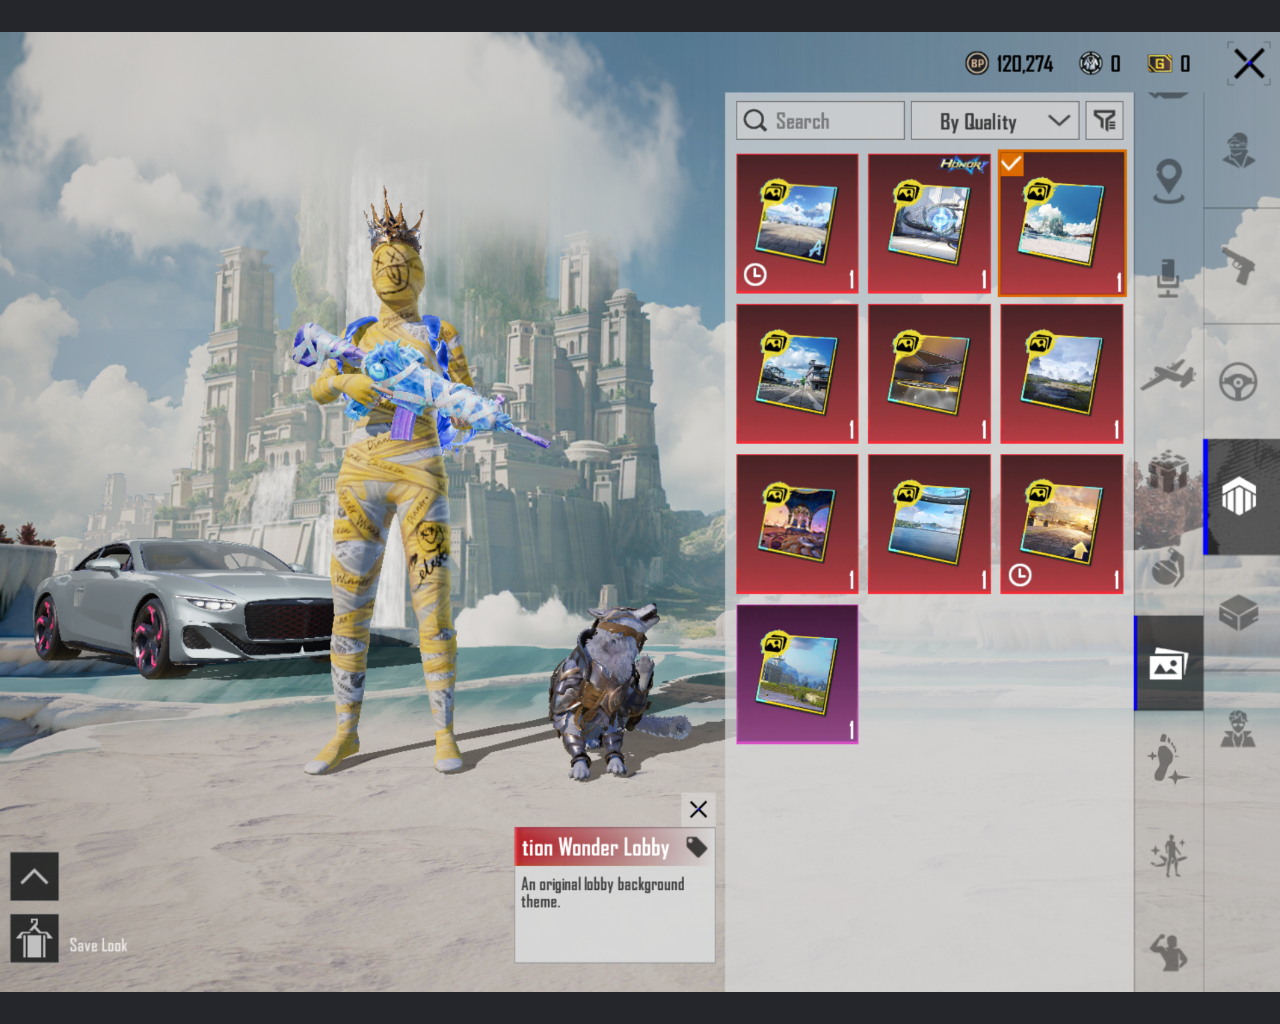This screenshot has height=1024, width=1280.
Task: Tap the armored wolf companion
Action: point(610,690)
